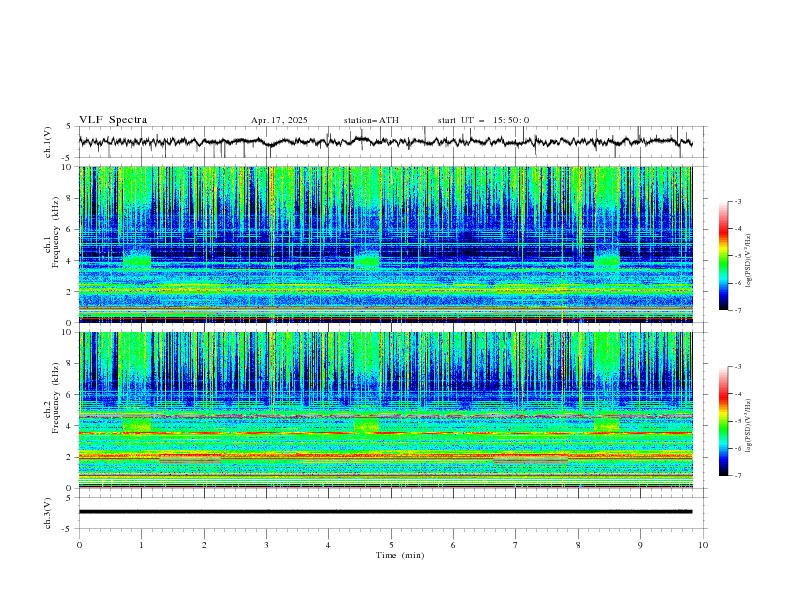Click the "-7" tick on ch.2 colorbar
The width and height of the screenshot is (792, 612).
click(737, 475)
